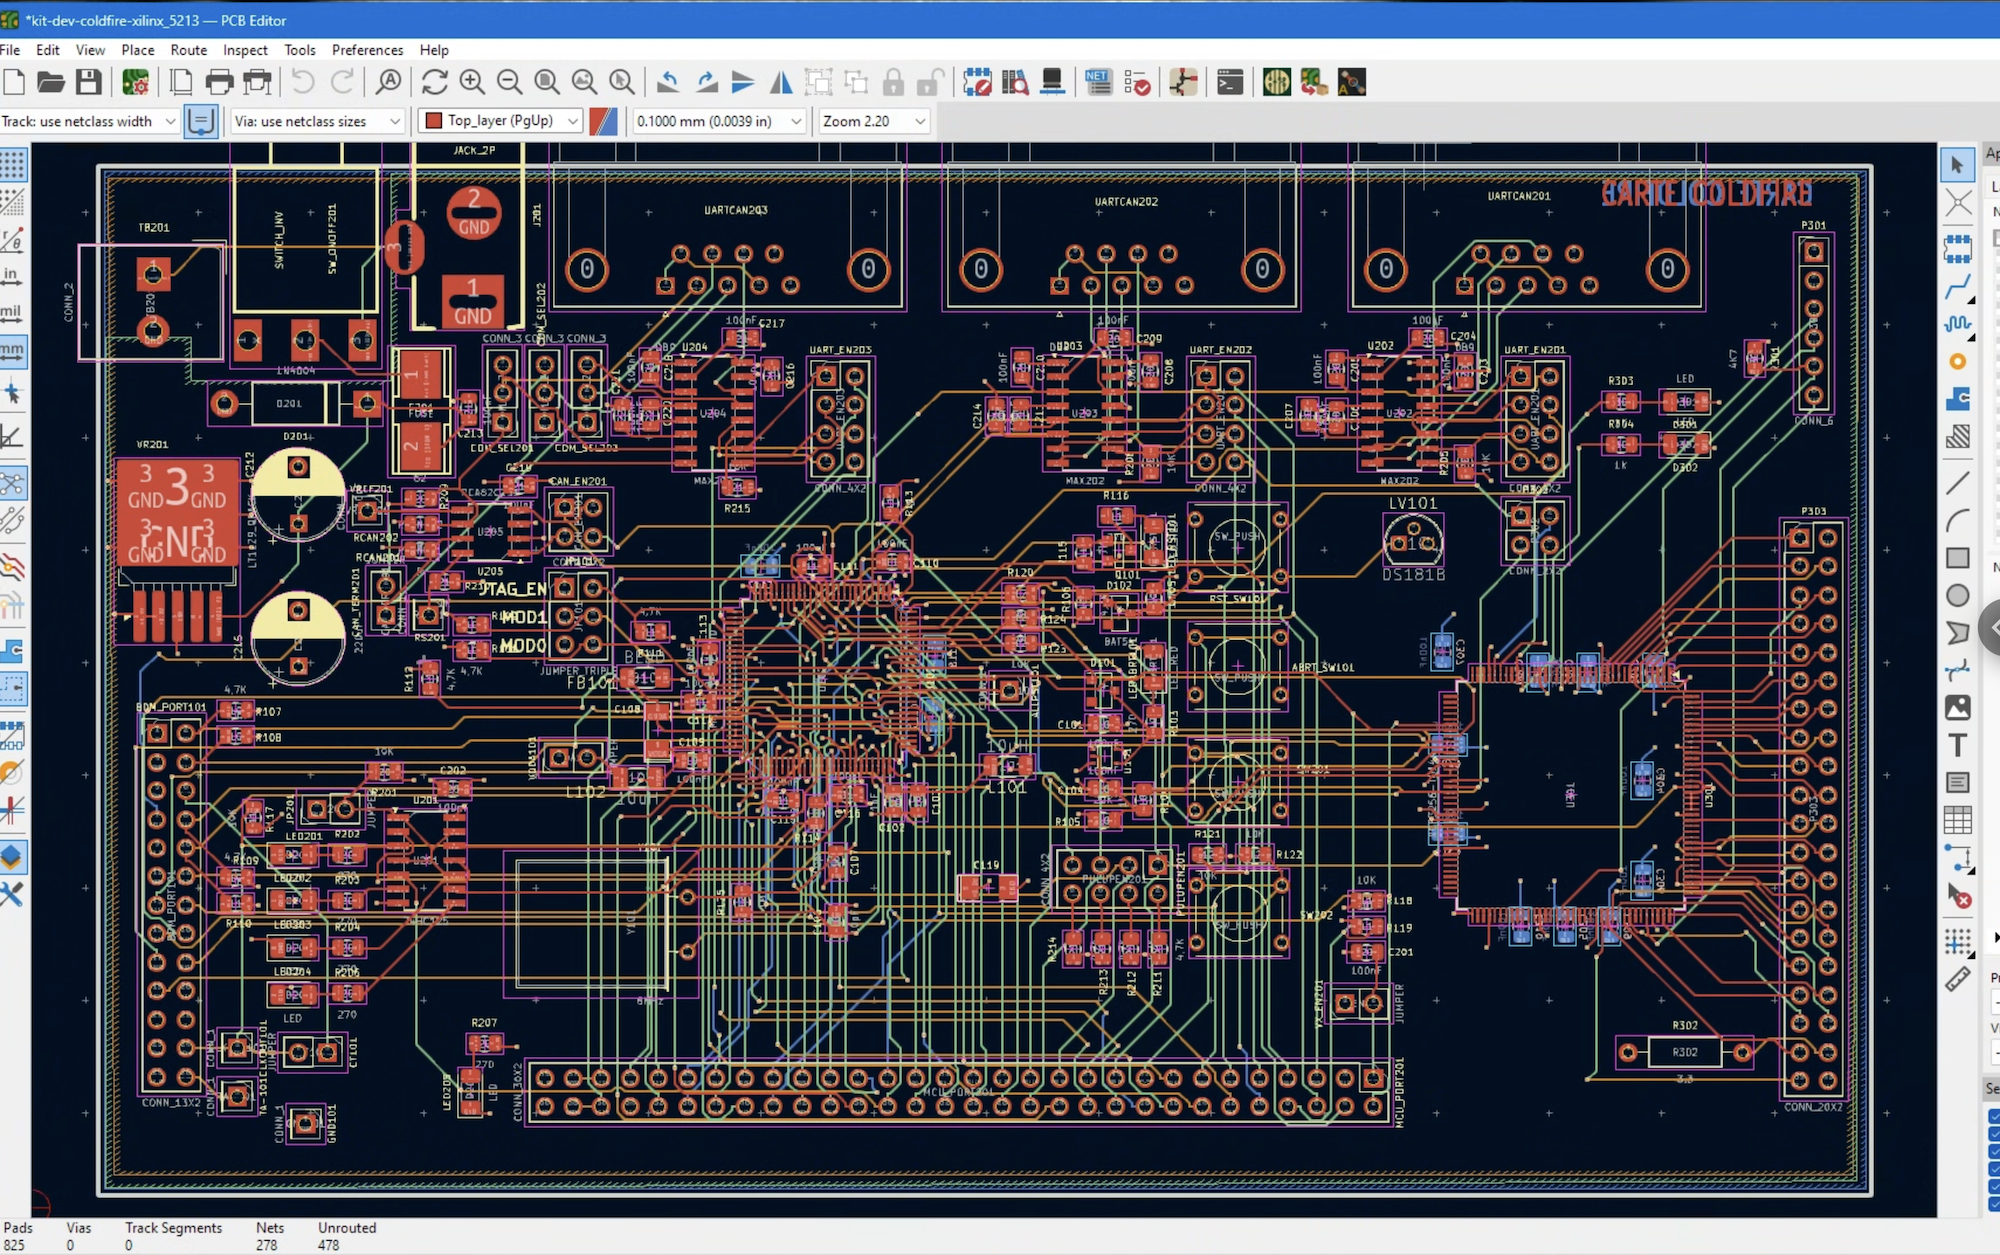Open the Route menu
The width and height of the screenshot is (2000, 1255).
(188, 50)
